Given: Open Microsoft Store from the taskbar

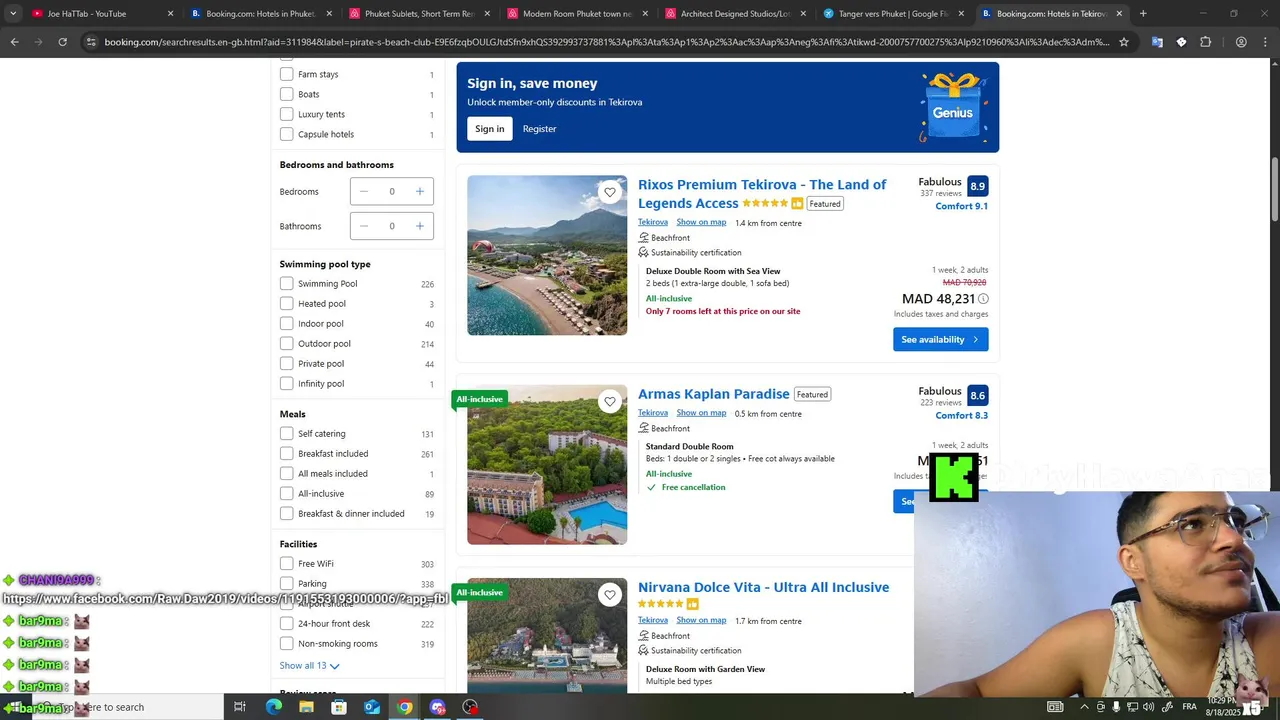Looking at the screenshot, I should pyautogui.click(x=339, y=707).
